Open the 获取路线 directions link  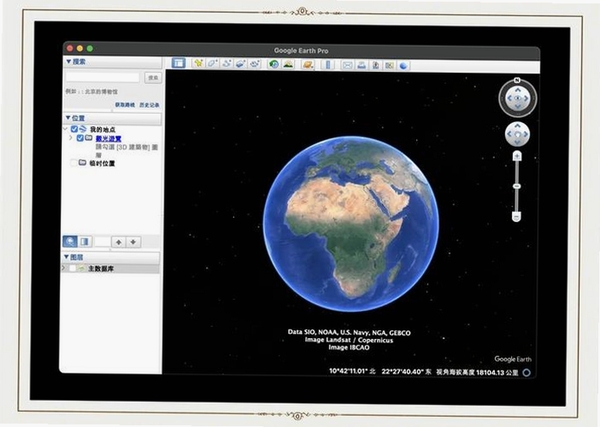point(125,104)
